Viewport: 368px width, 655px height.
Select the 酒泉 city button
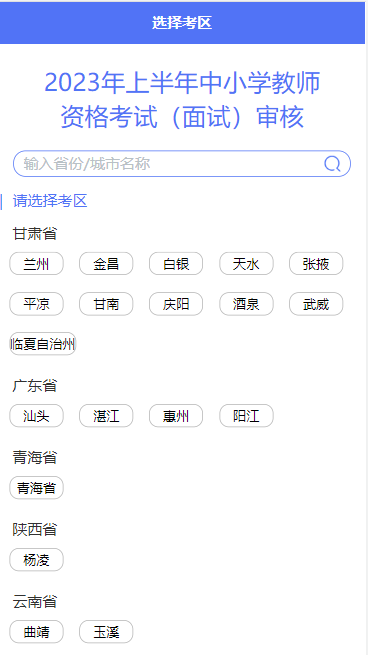pos(246,304)
